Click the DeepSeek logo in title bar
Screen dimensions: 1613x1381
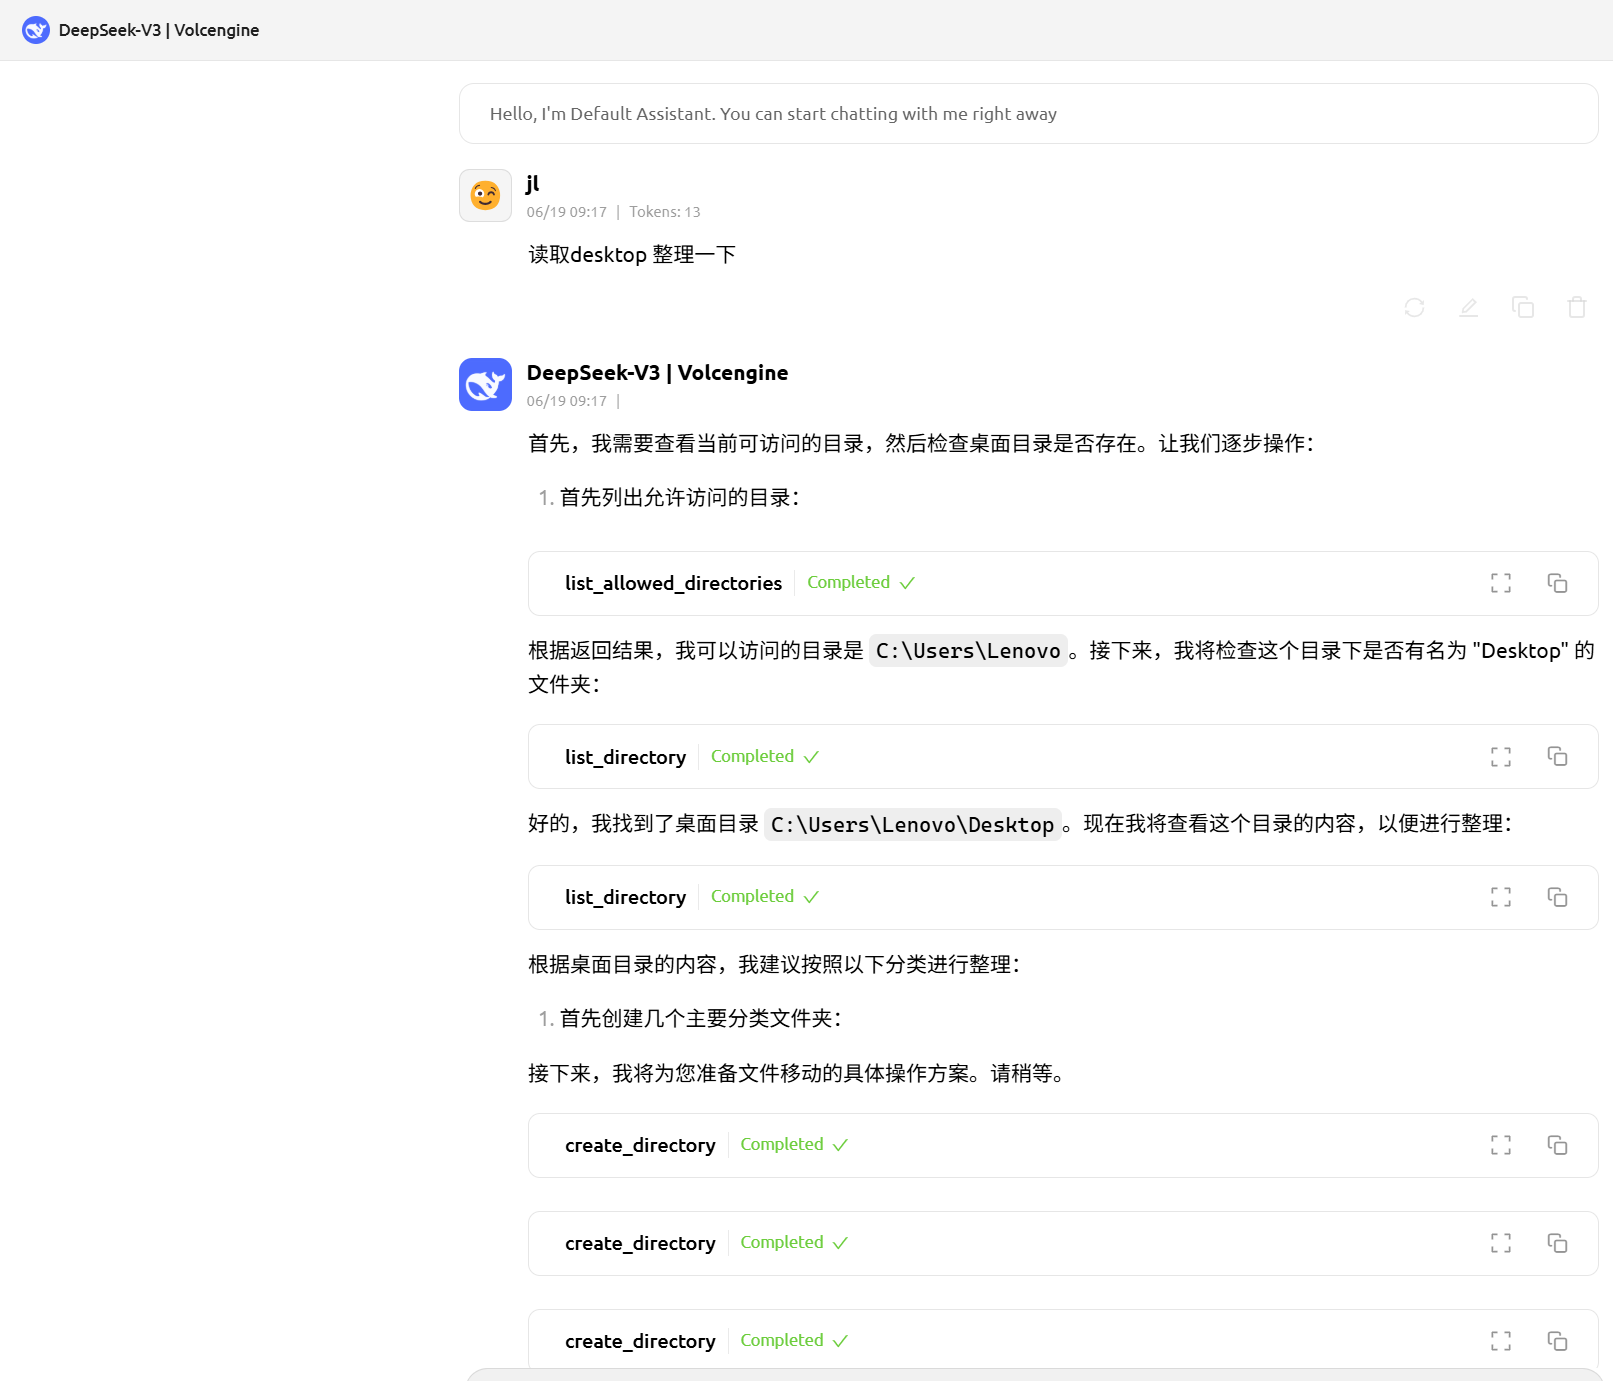pos(36,30)
